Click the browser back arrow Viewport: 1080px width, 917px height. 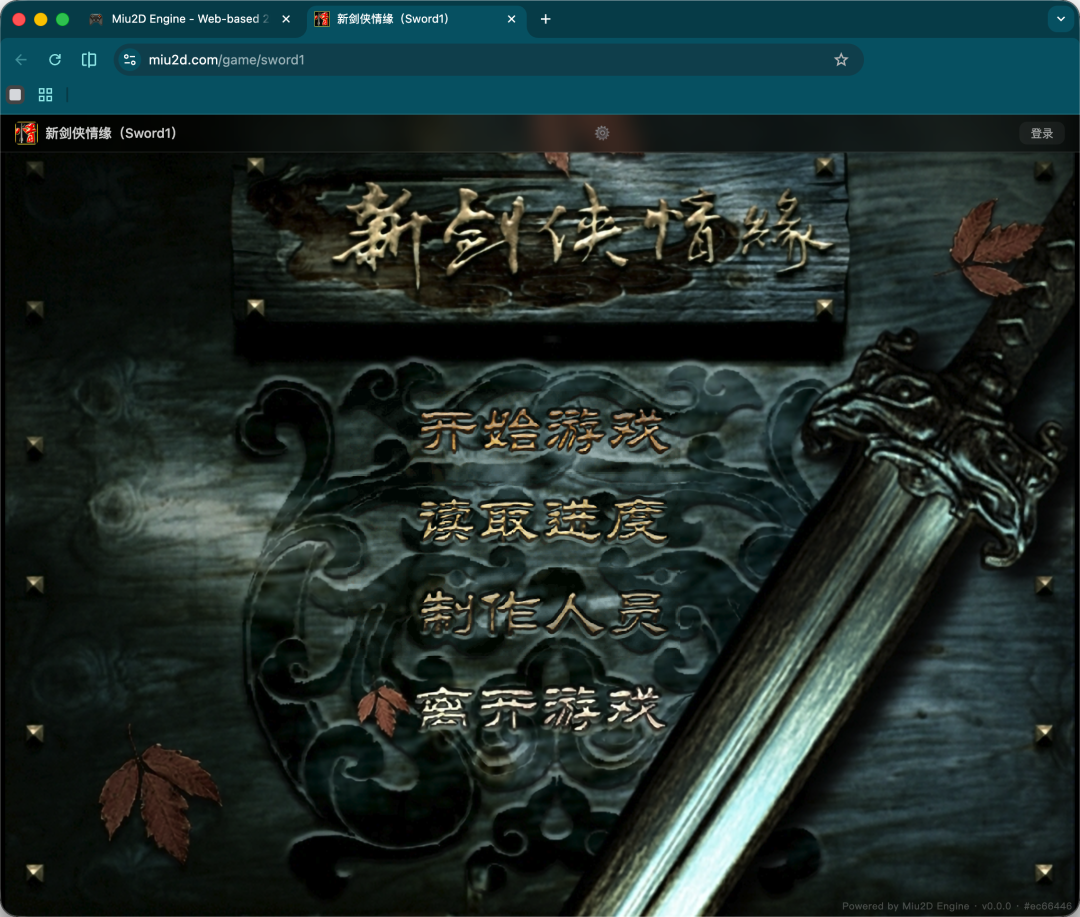coord(21,59)
